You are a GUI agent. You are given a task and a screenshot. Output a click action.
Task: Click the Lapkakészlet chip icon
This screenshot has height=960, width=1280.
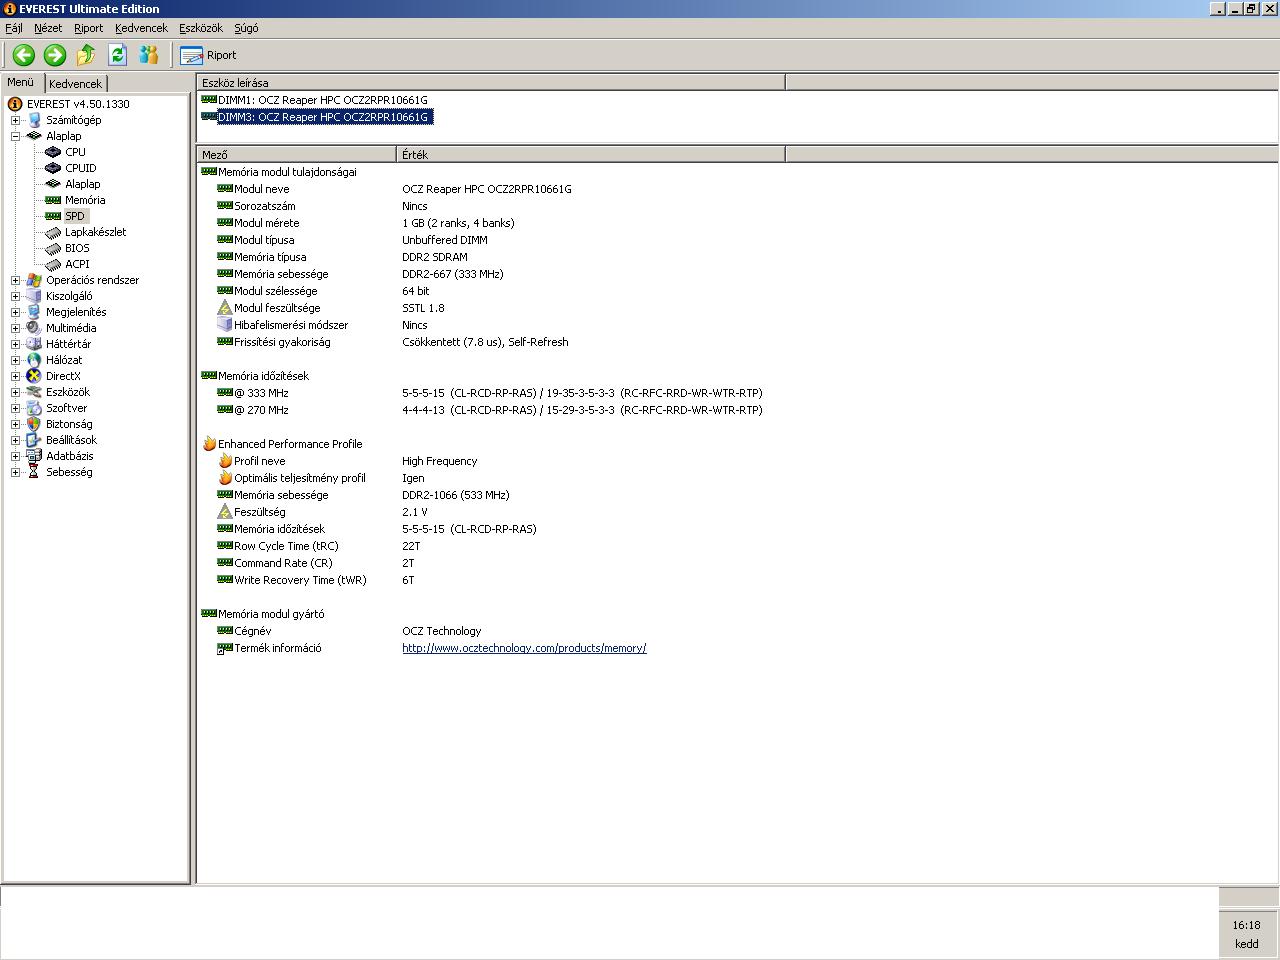coord(53,232)
